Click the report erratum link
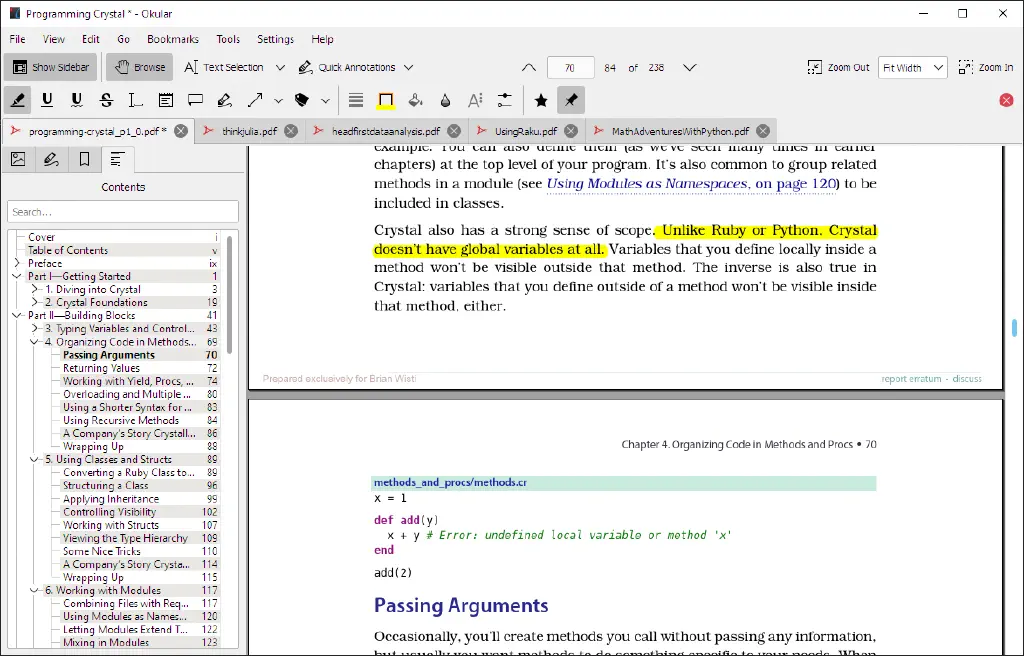 click(x=911, y=379)
